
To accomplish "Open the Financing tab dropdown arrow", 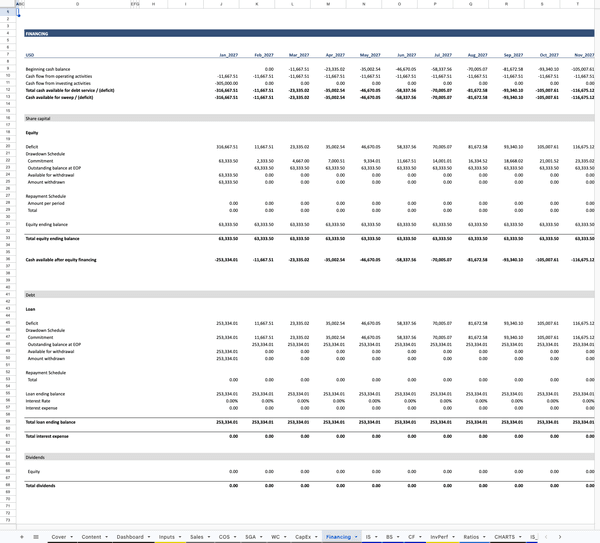I will (x=356, y=537).
